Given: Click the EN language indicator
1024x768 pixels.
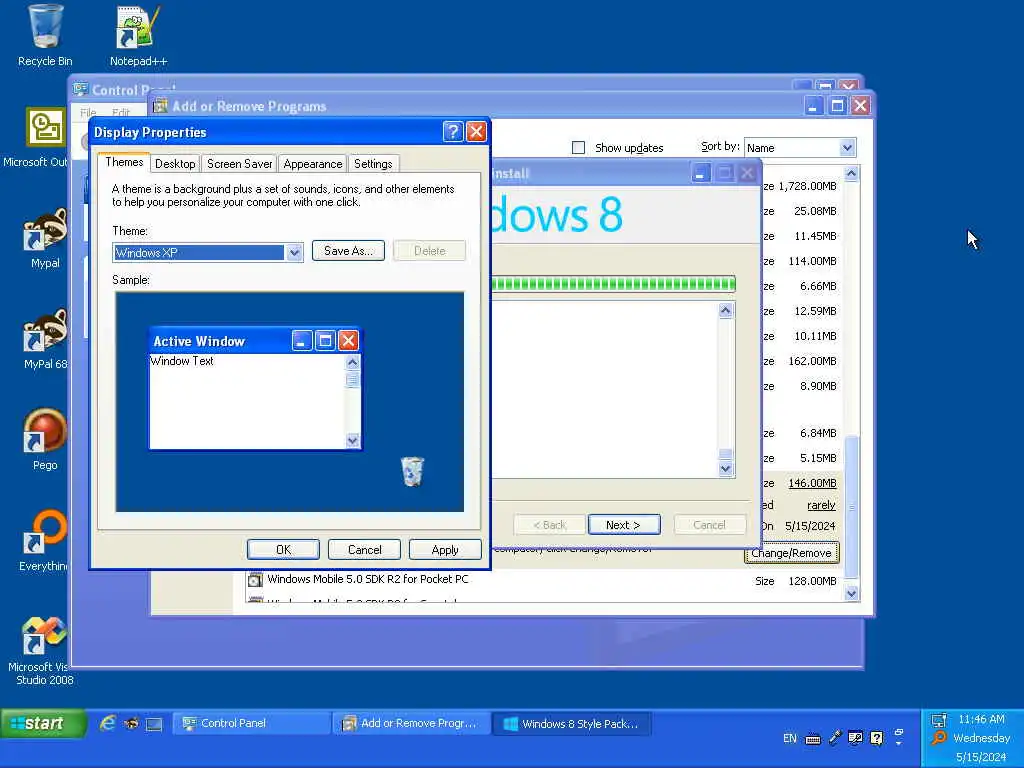Looking at the screenshot, I should pyautogui.click(x=790, y=738).
